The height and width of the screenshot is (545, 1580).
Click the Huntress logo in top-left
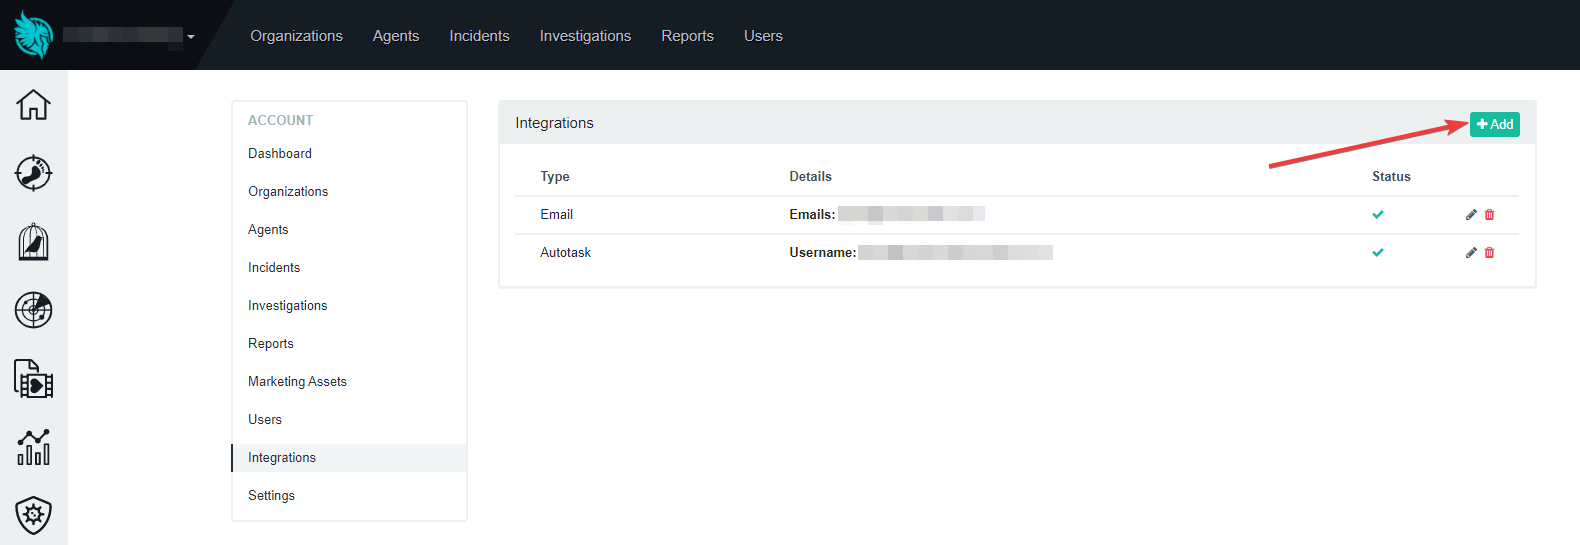pos(33,35)
